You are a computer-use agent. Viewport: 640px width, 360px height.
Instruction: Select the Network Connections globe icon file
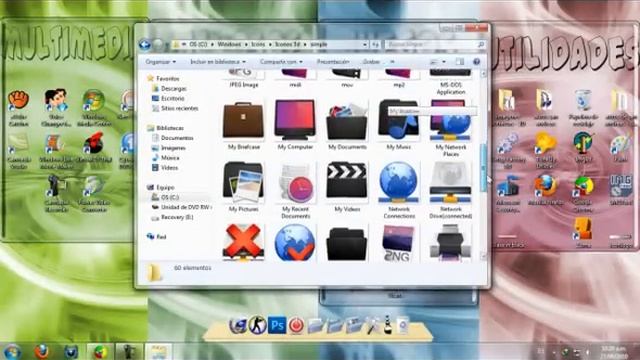[399, 191]
